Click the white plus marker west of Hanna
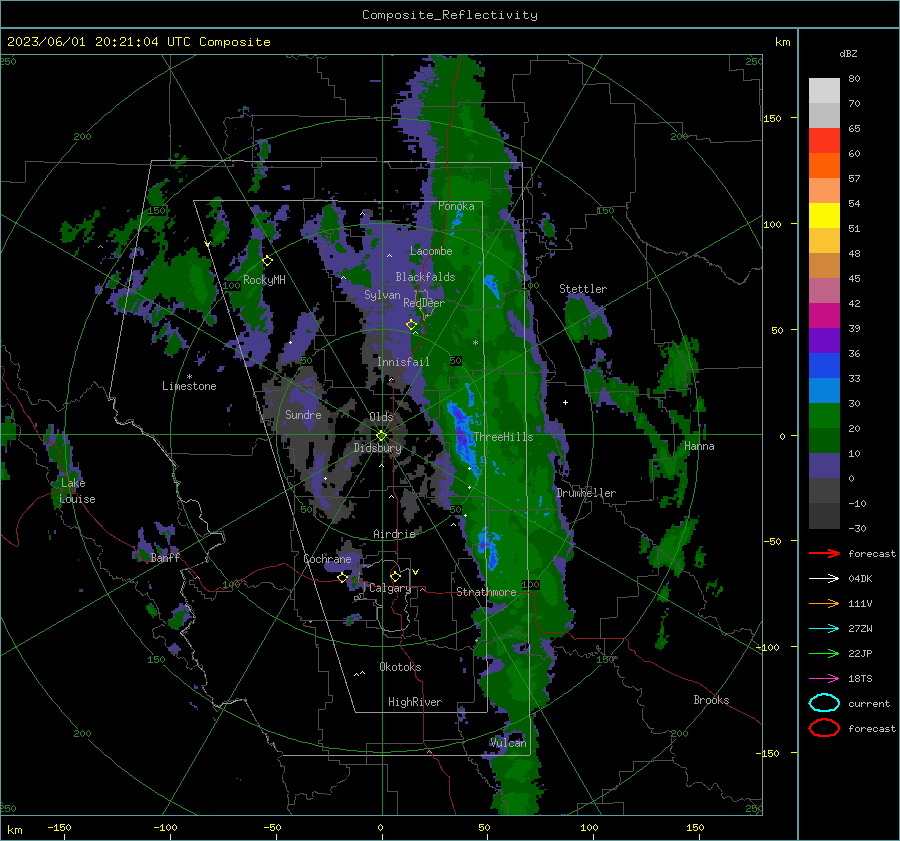Viewport: 900px width, 841px height. pos(565,402)
